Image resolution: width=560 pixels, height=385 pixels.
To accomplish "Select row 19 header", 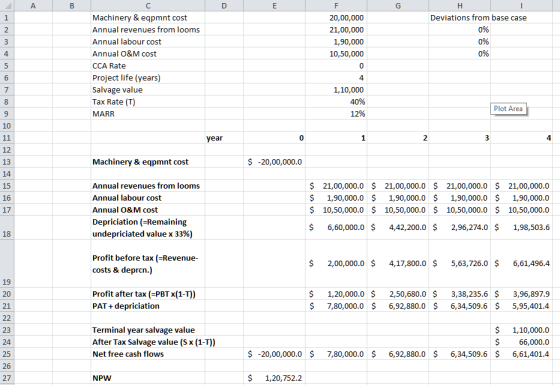I will [7, 264].
